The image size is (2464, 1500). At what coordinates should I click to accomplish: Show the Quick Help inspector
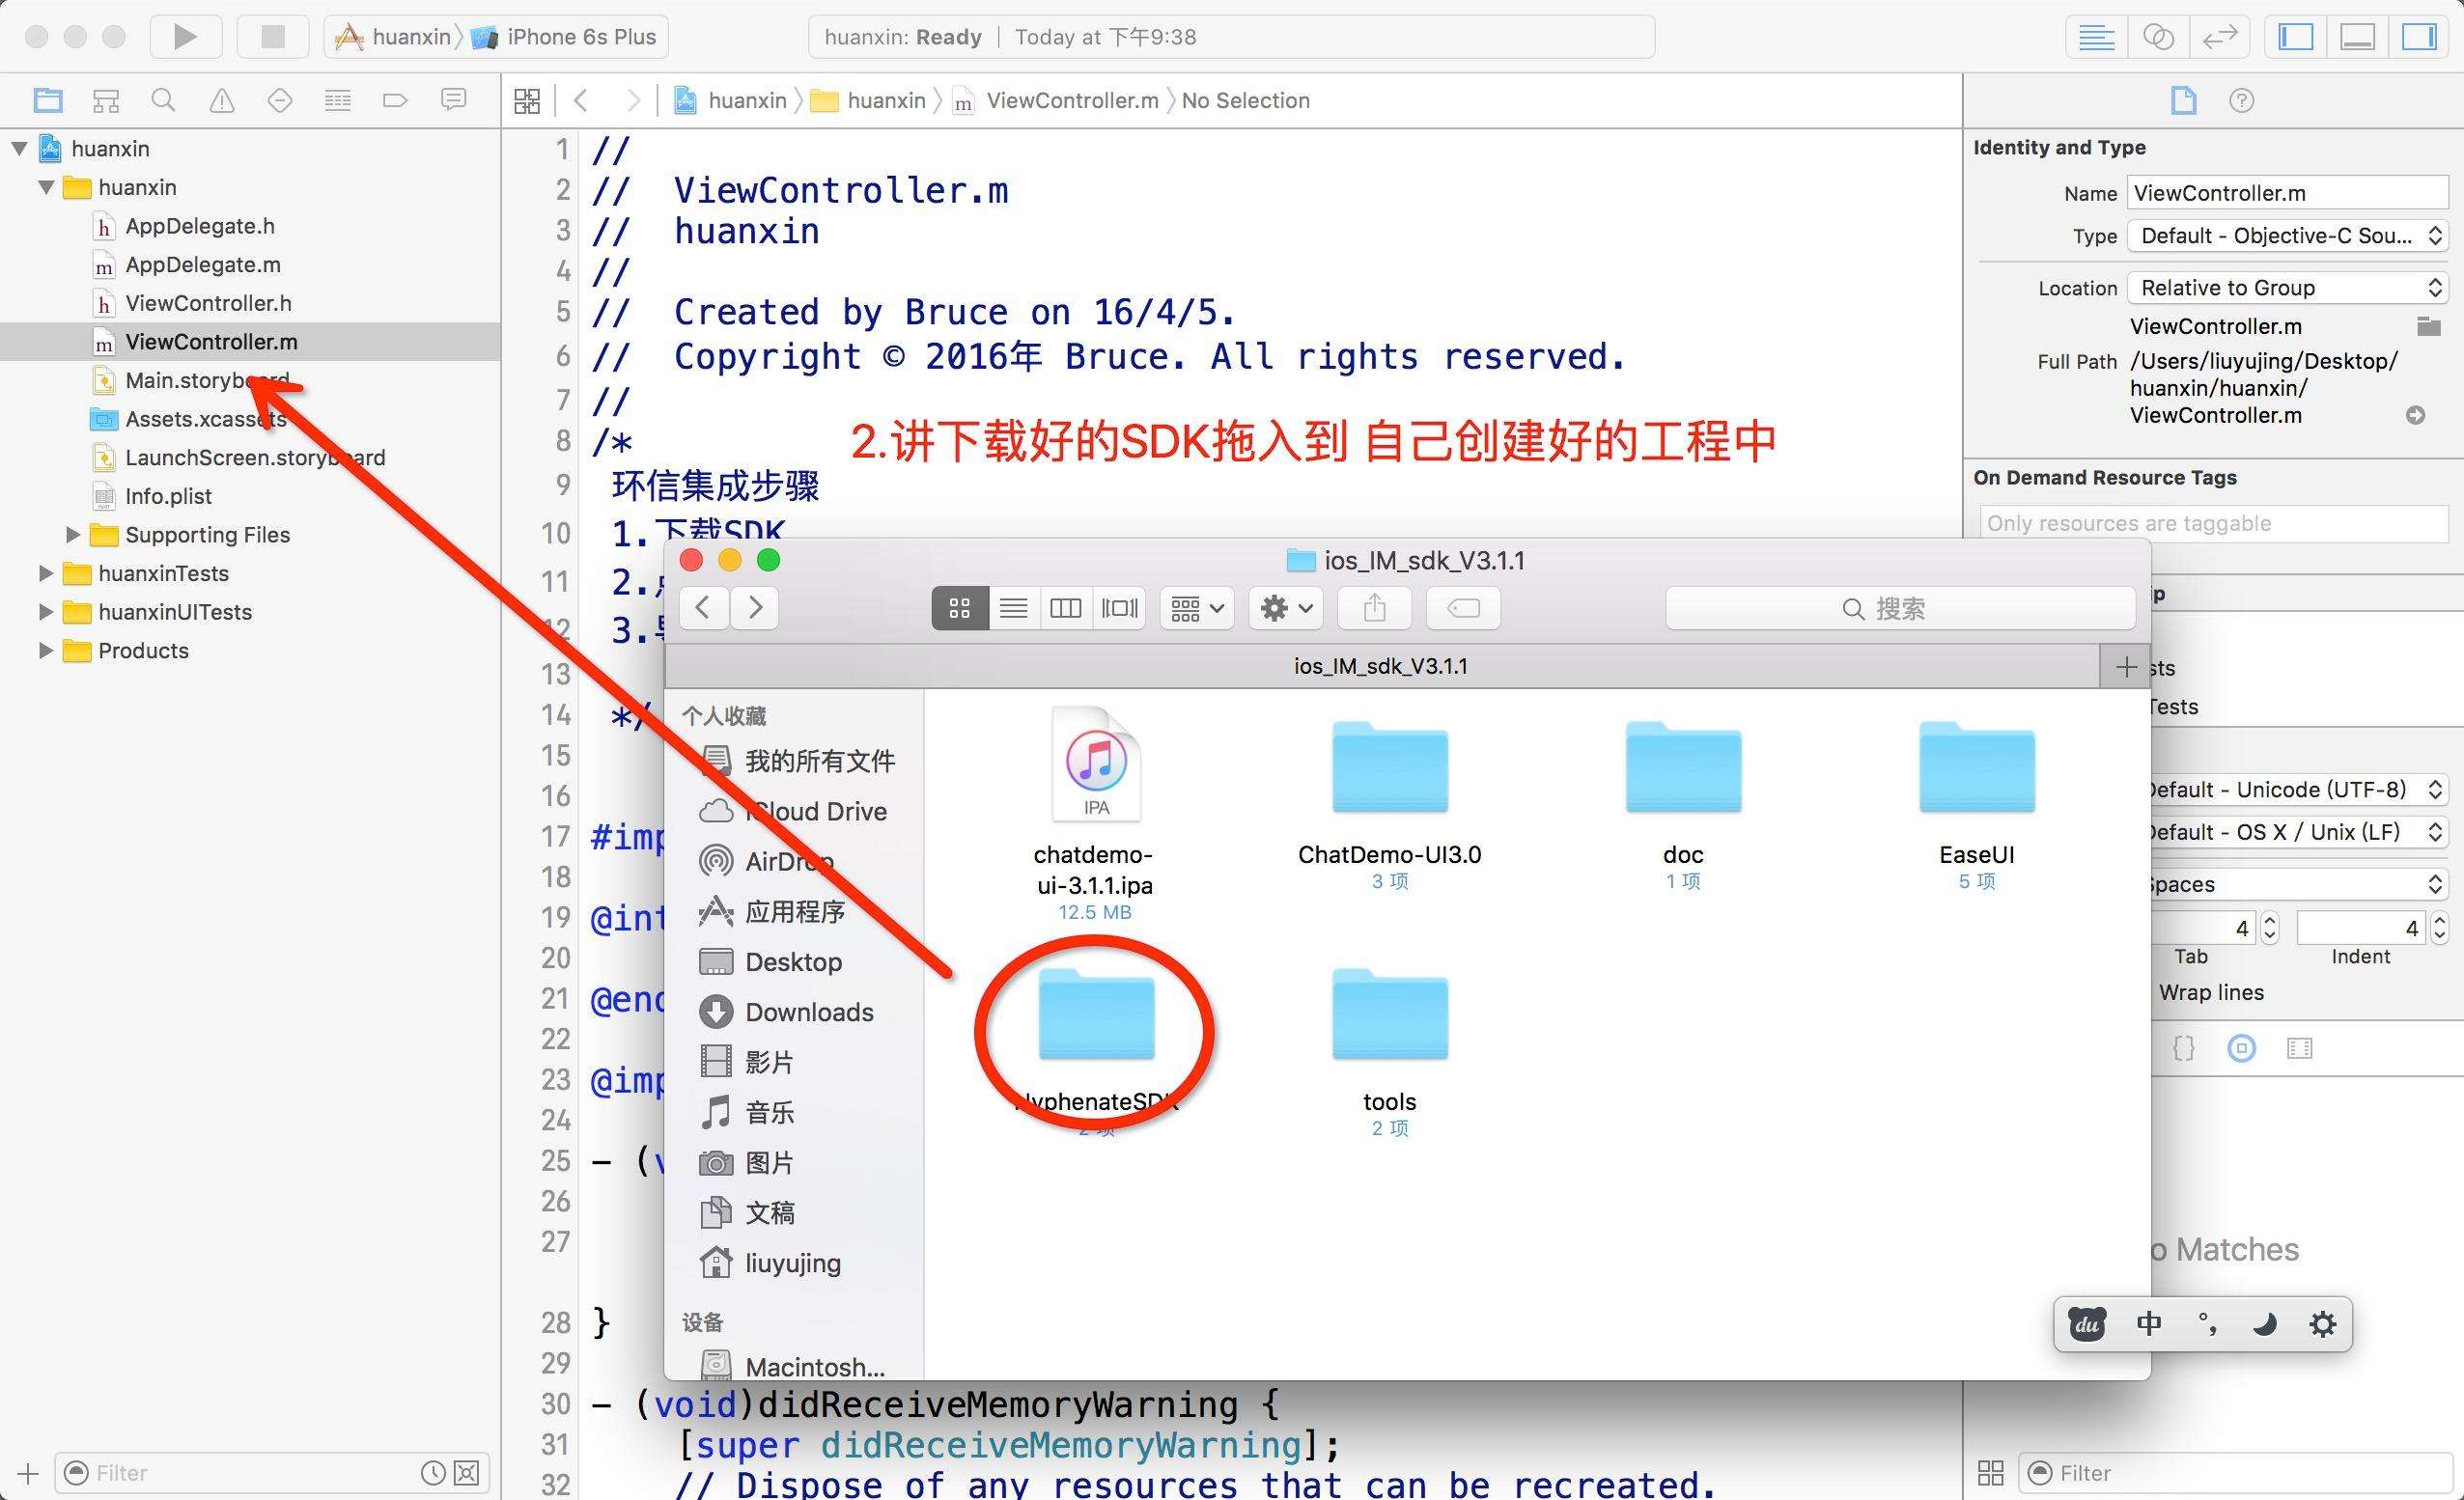(x=2242, y=100)
